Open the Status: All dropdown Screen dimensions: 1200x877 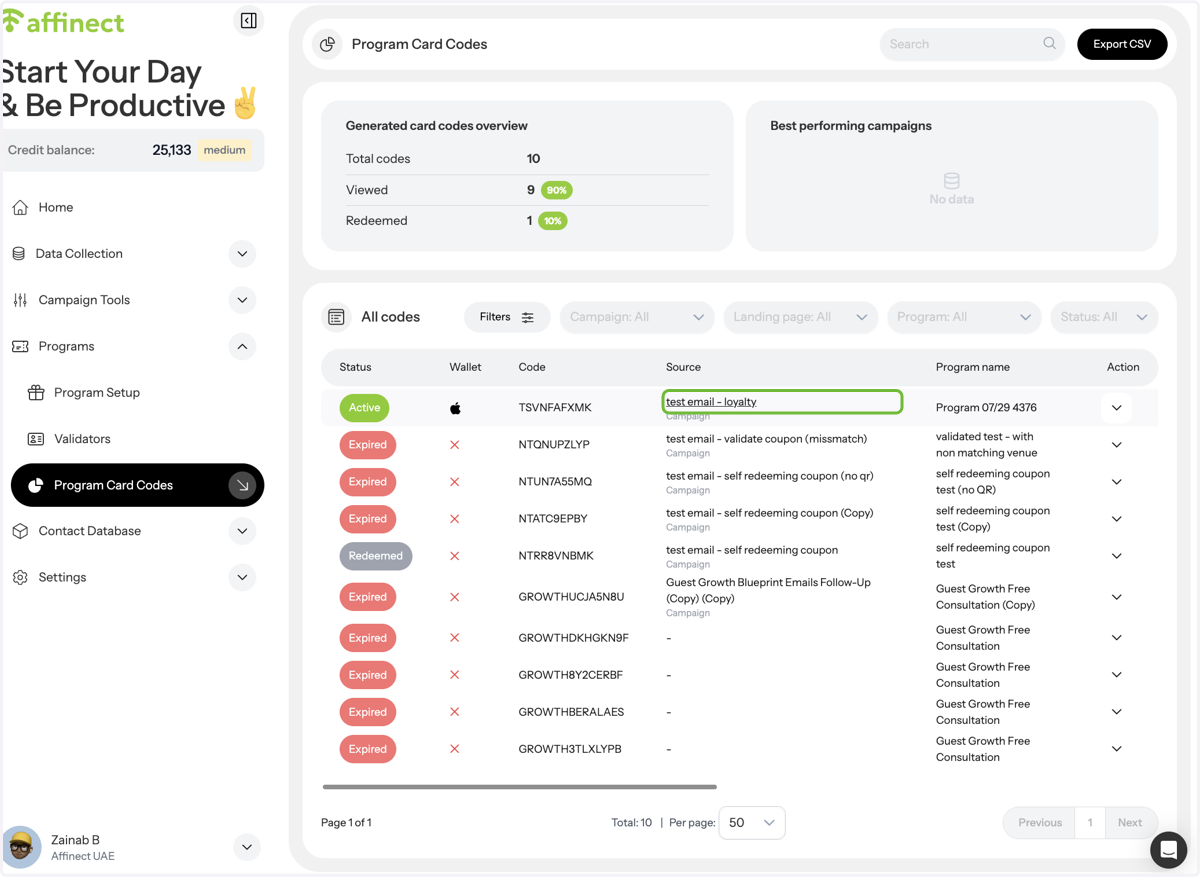pos(1104,317)
